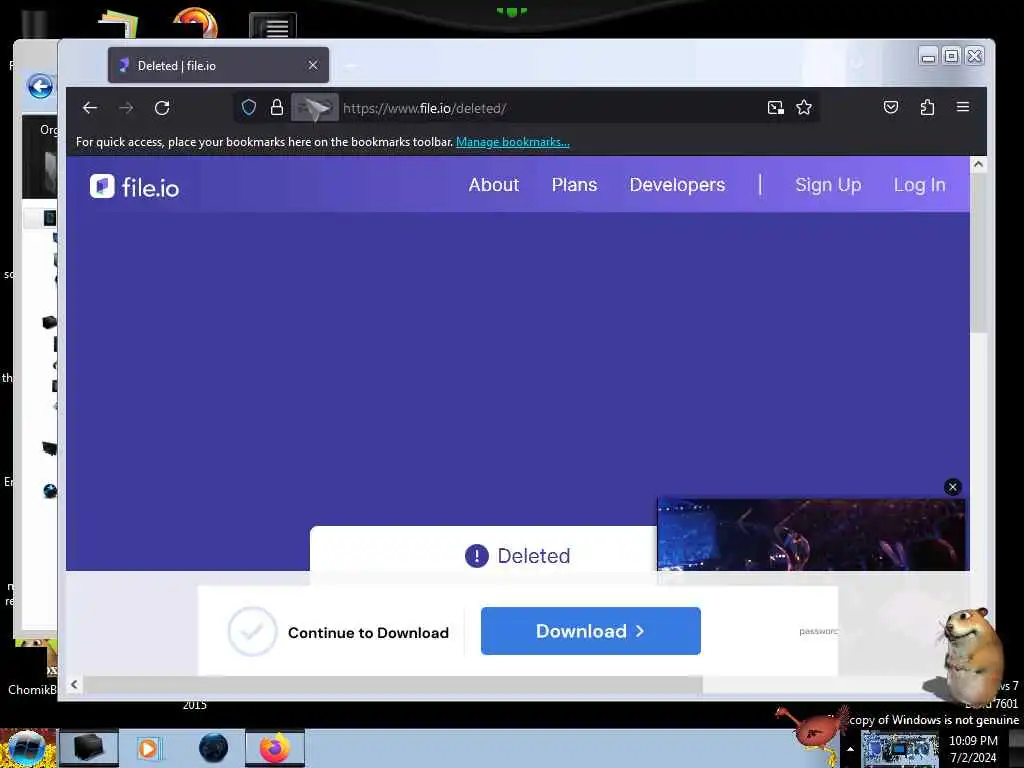The width and height of the screenshot is (1024, 768).
Task: Reload the file.io page
Action: [x=162, y=108]
